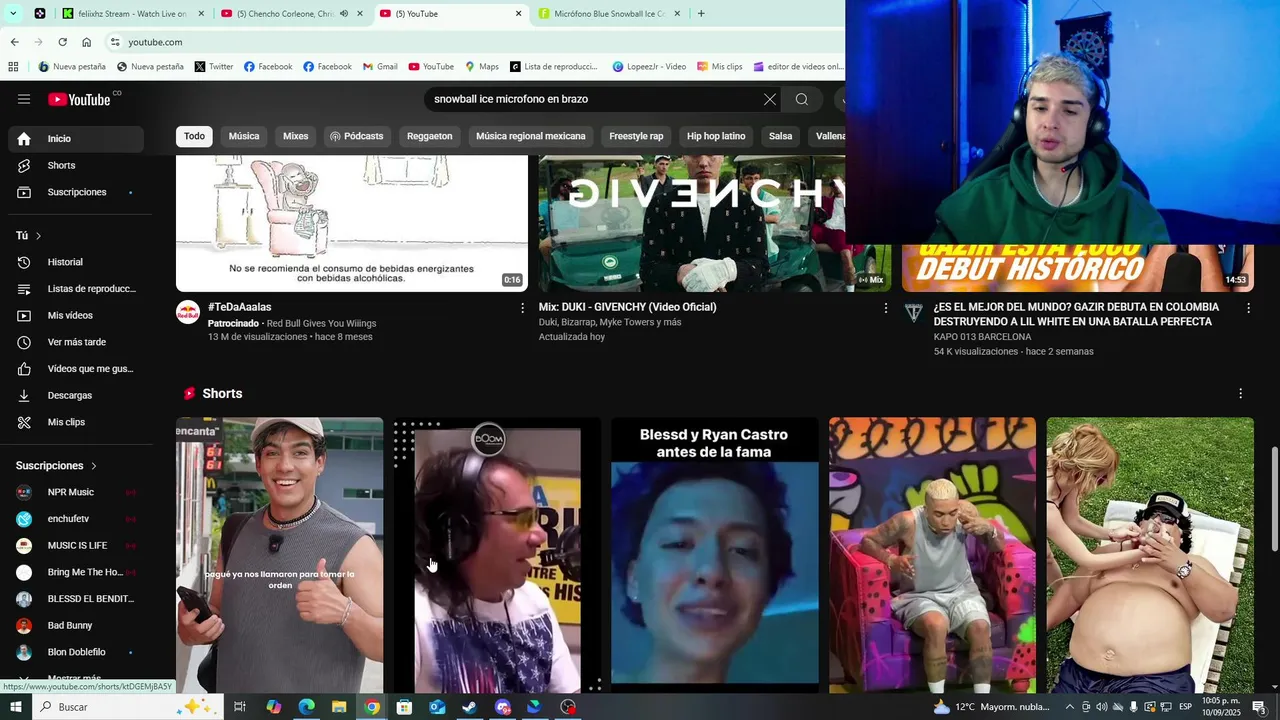The image size is (1280, 720).
Task: Open enchufetv subscription channel
Action: click(x=76, y=519)
